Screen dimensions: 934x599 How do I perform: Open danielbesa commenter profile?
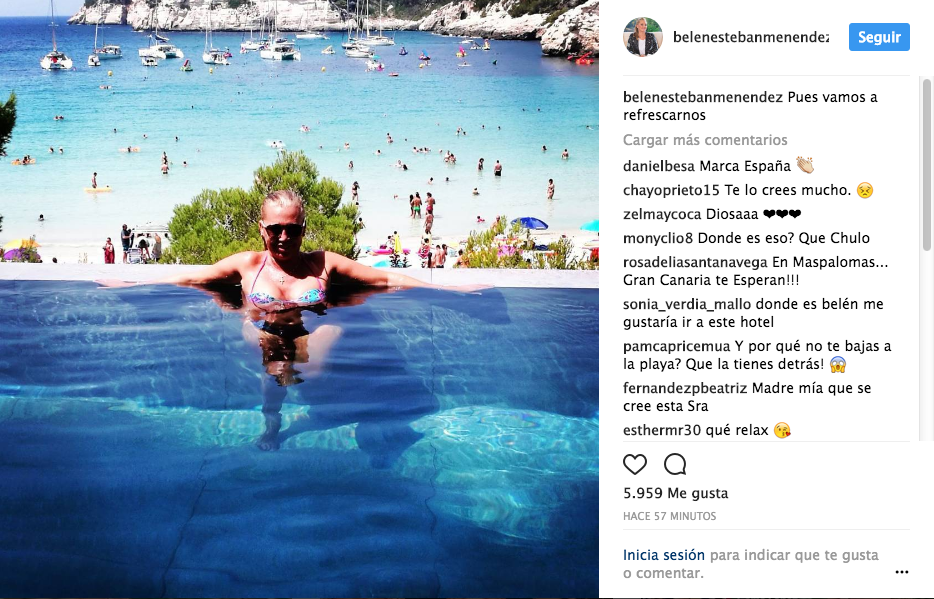pyautogui.click(x=659, y=166)
